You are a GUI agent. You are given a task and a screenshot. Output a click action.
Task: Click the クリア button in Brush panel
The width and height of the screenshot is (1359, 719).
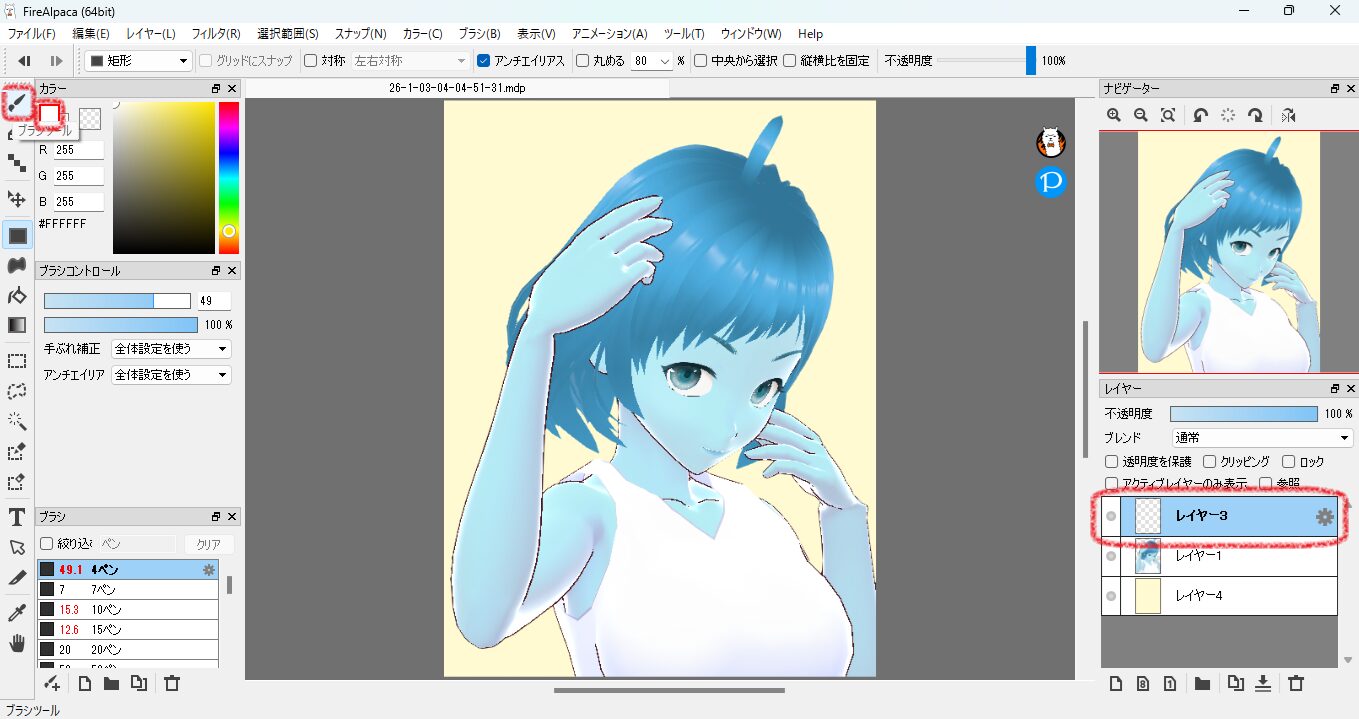tap(208, 544)
